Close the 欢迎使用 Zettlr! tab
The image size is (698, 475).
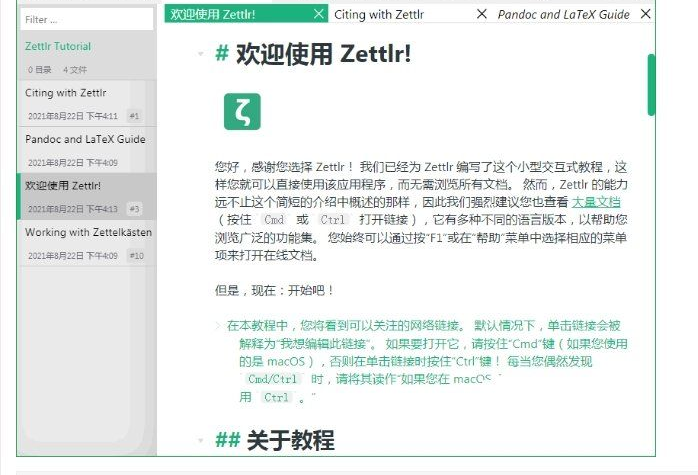point(319,14)
